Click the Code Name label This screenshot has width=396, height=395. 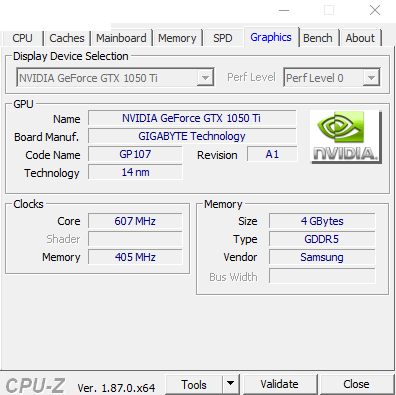click(x=53, y=155)
